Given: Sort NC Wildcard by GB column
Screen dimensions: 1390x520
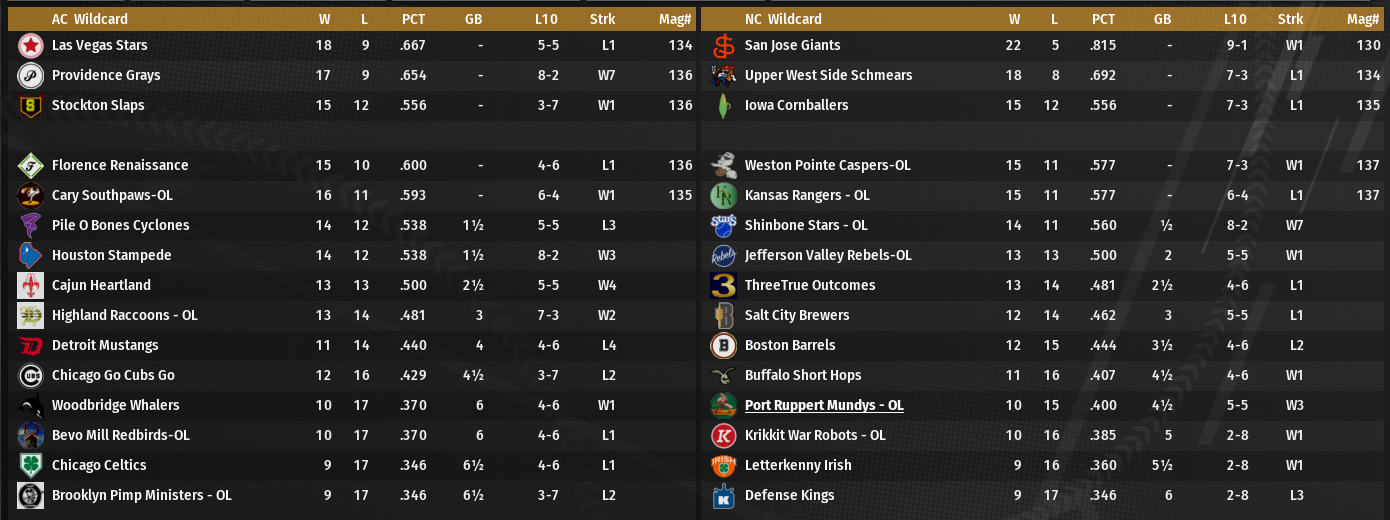Looking at the screenshot, I should click(1162, 19).
